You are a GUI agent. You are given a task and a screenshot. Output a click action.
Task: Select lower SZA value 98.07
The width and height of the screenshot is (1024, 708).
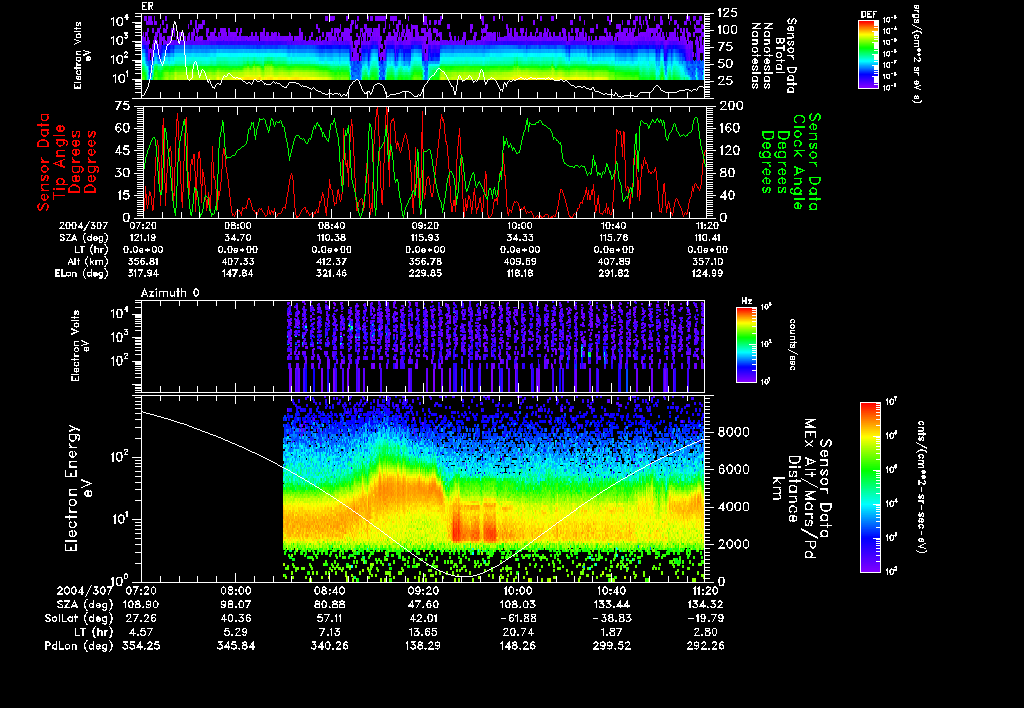(236, 604)
